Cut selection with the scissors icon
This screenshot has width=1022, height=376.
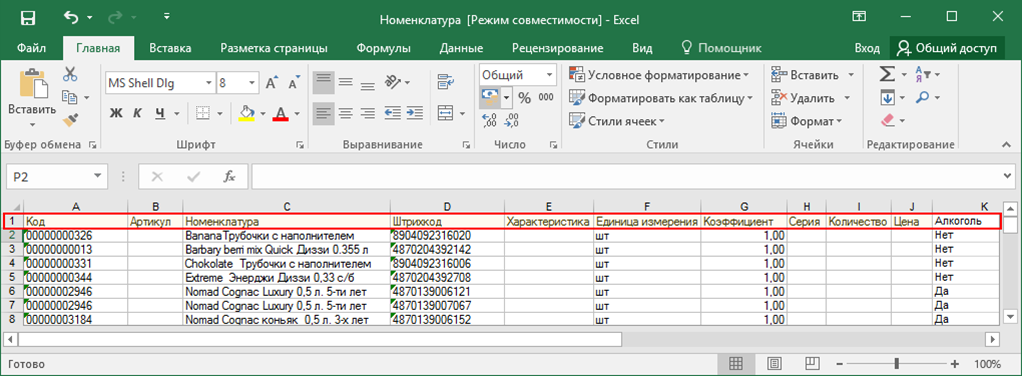click(x=70, y=74)
